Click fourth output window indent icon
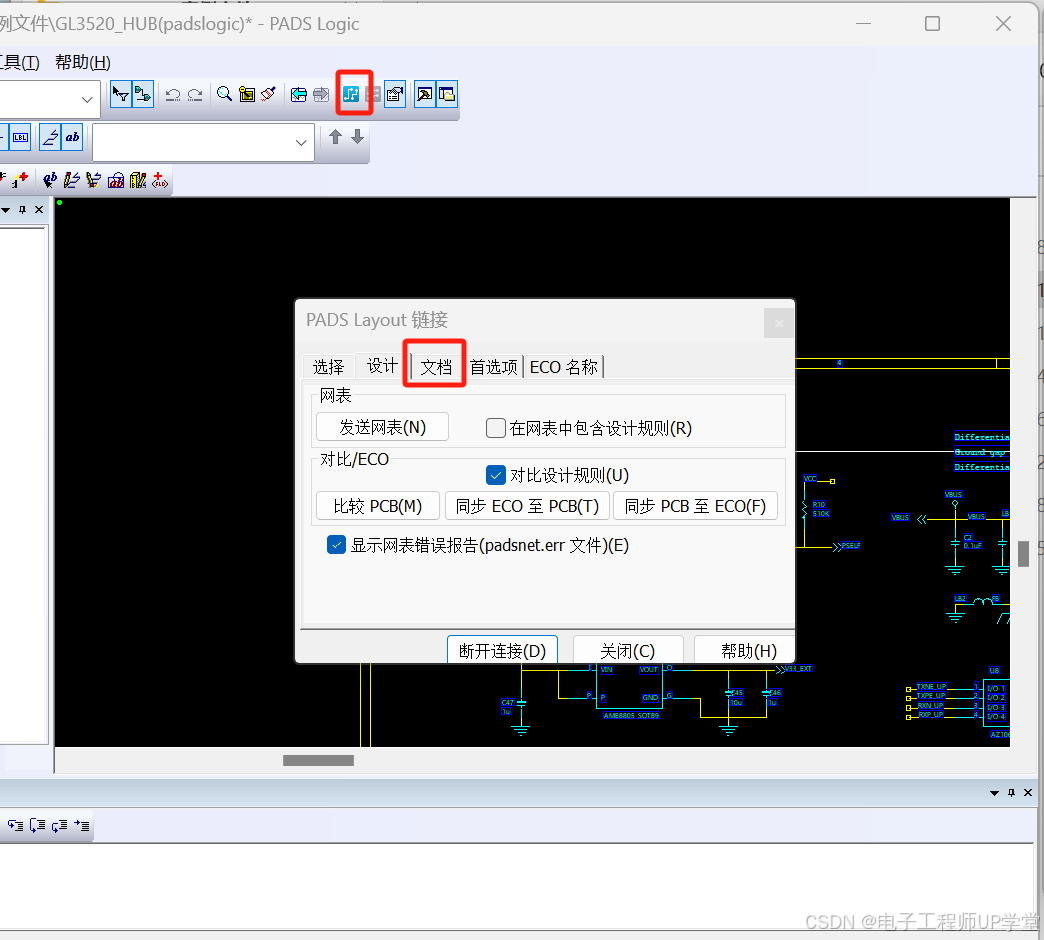Viewport: 1044px width, 940px height. click(x=81, y=825)
